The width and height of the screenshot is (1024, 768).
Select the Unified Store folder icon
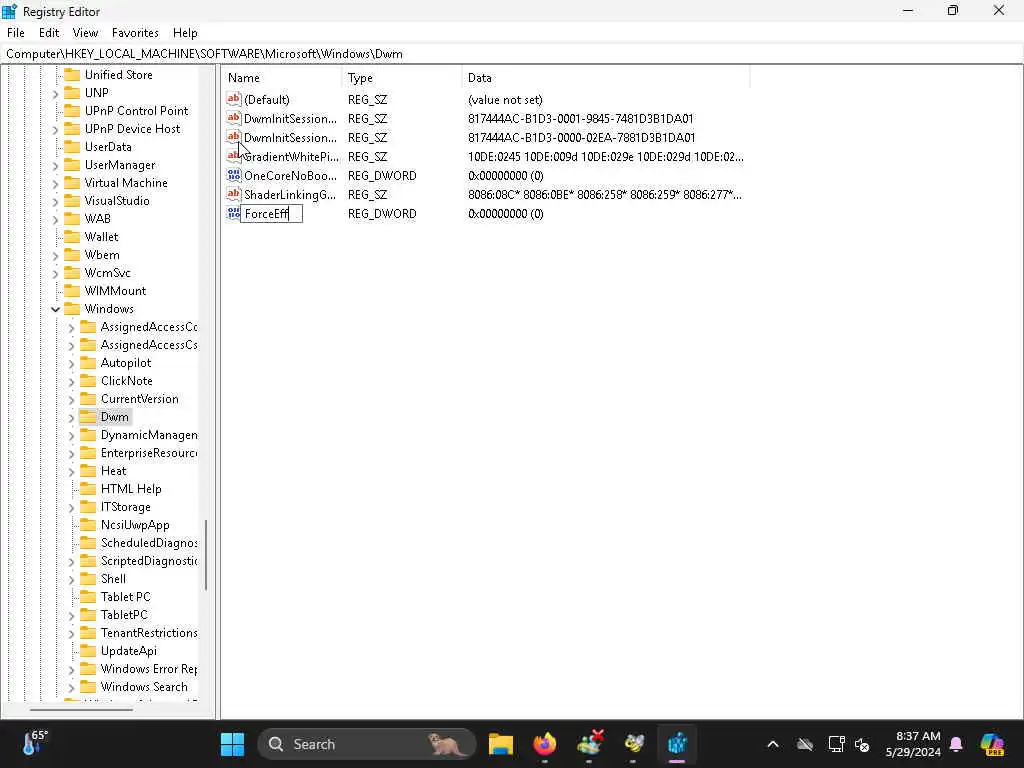point(72,74)
